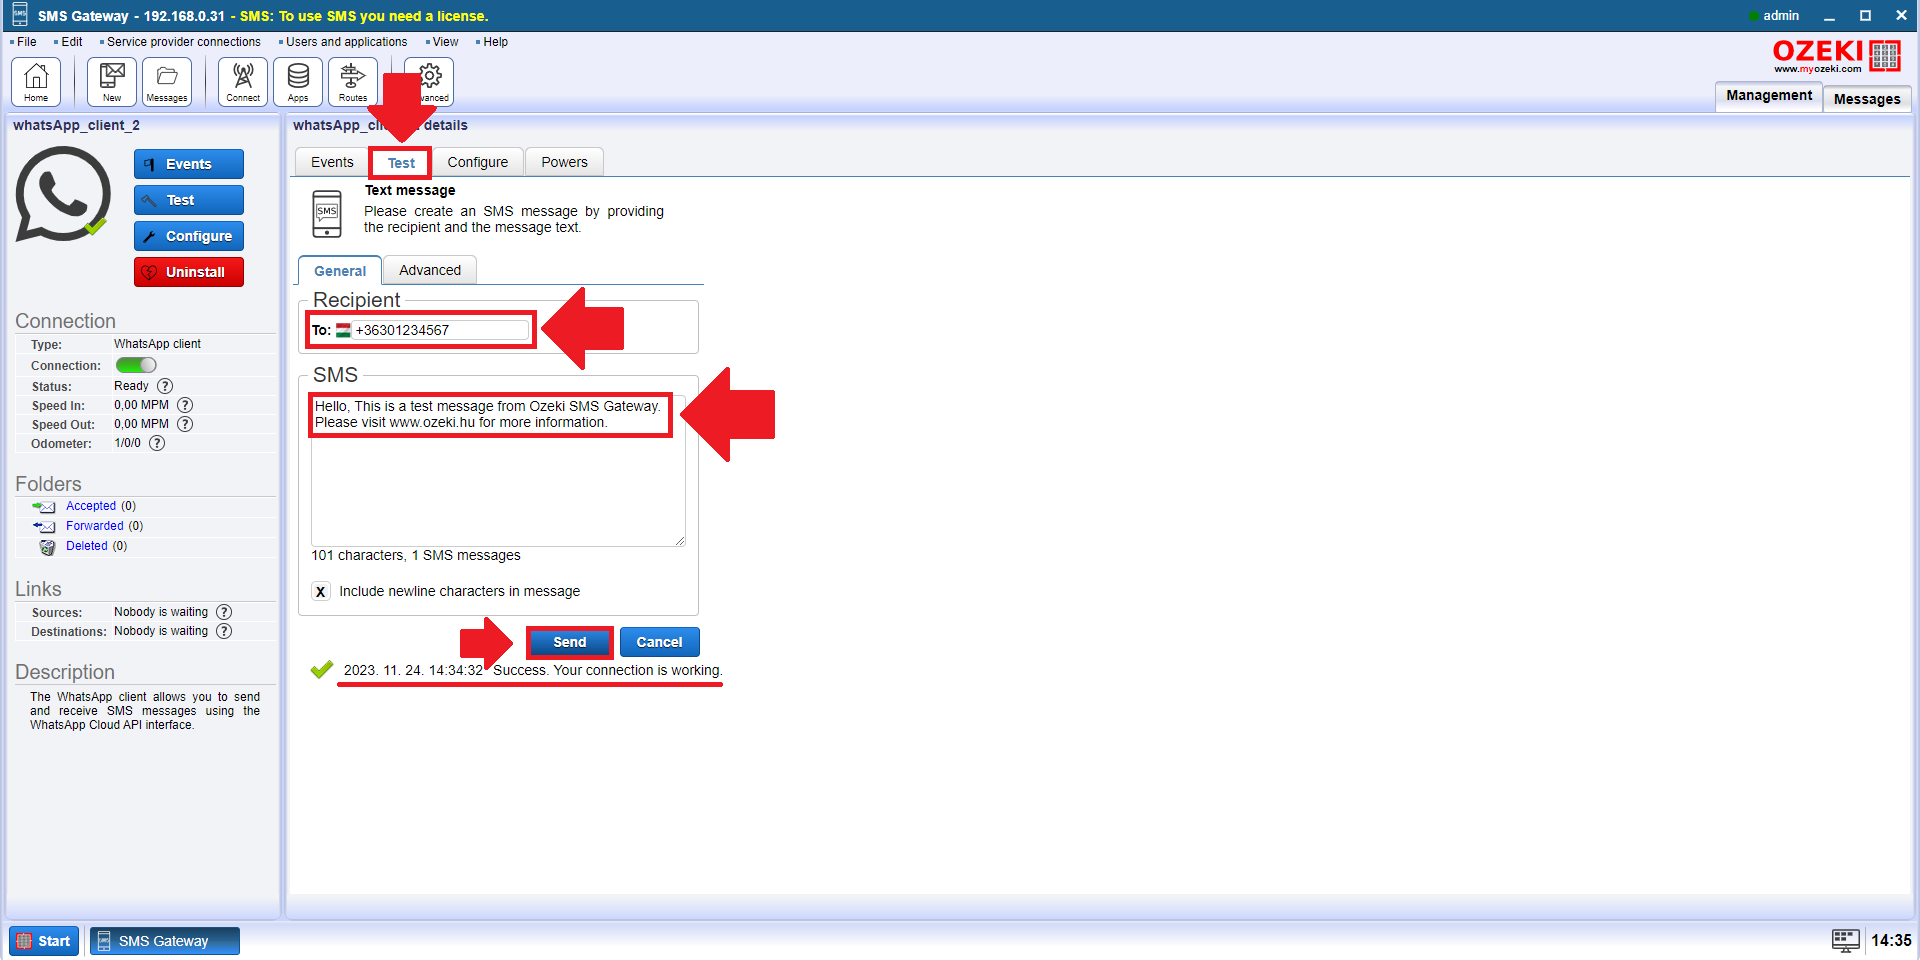Click inside the SMS message text area

pos(498,470)
